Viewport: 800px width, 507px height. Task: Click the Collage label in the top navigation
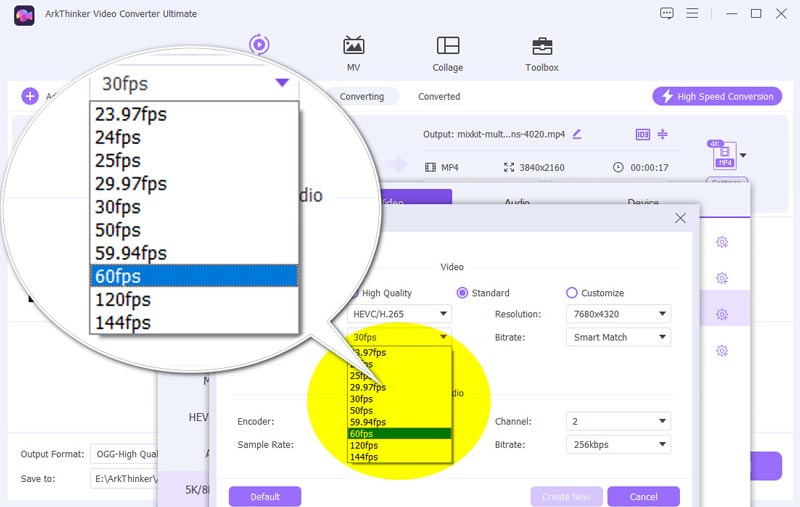pyautogui.click(x=448, y=67)
